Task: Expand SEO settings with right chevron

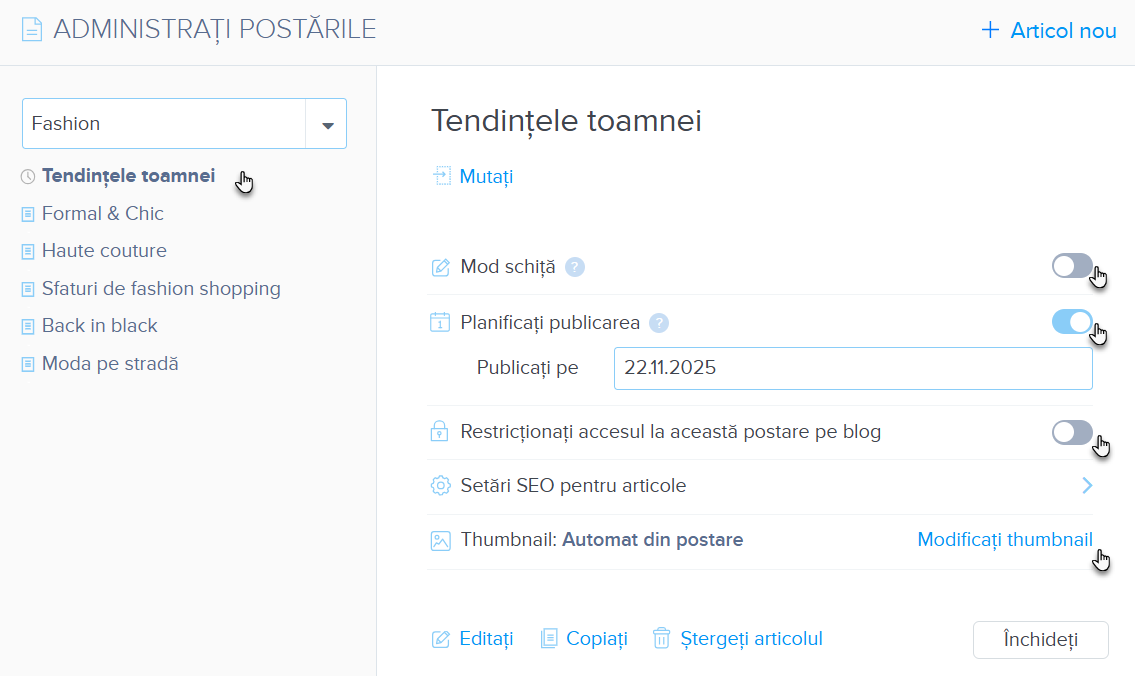Action: [1087, 486]
